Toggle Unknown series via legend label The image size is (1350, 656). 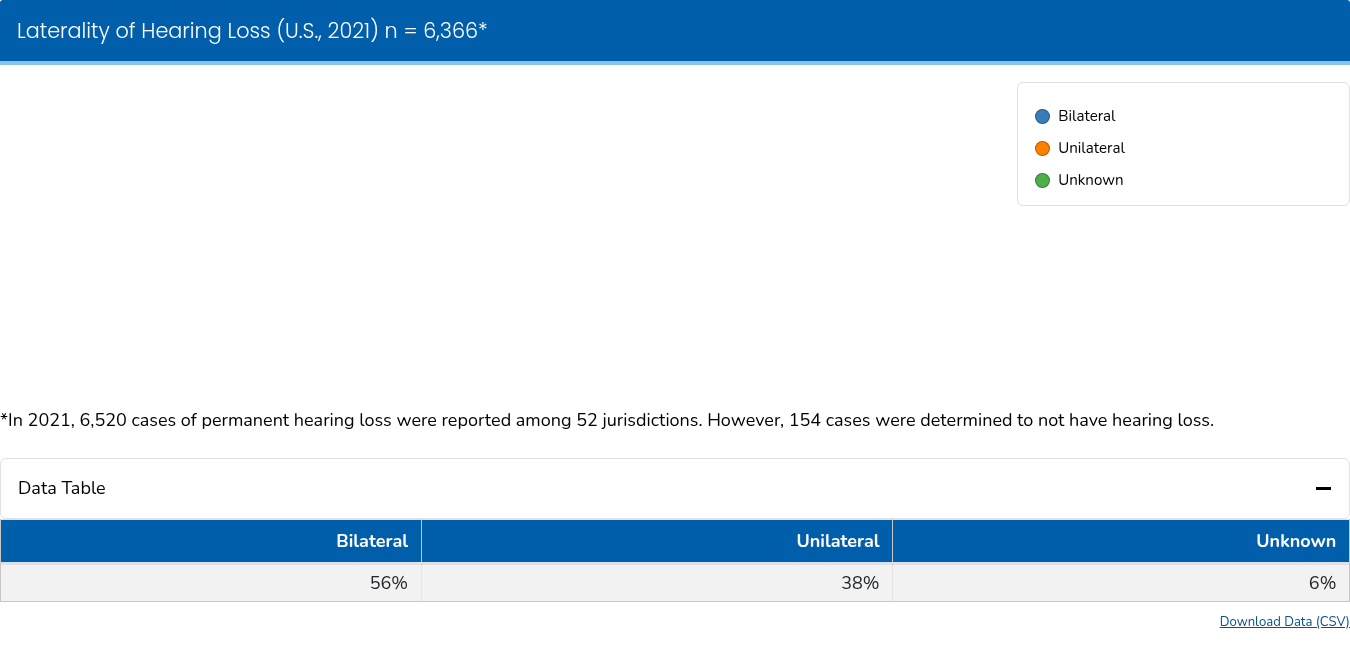(x=1090, y=180)
